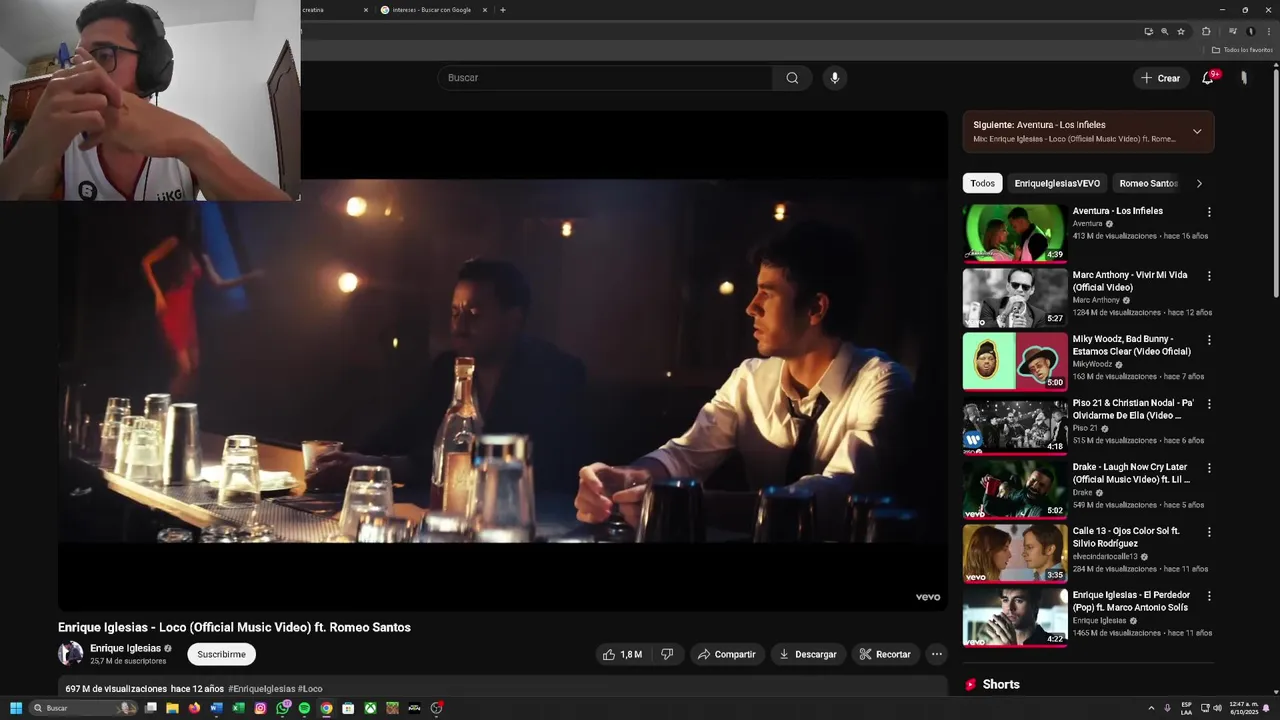Viewport: 1280px width, 720px height.
Task: Select the Romeo Santos filter chip
Action: tap(1148, 183)
